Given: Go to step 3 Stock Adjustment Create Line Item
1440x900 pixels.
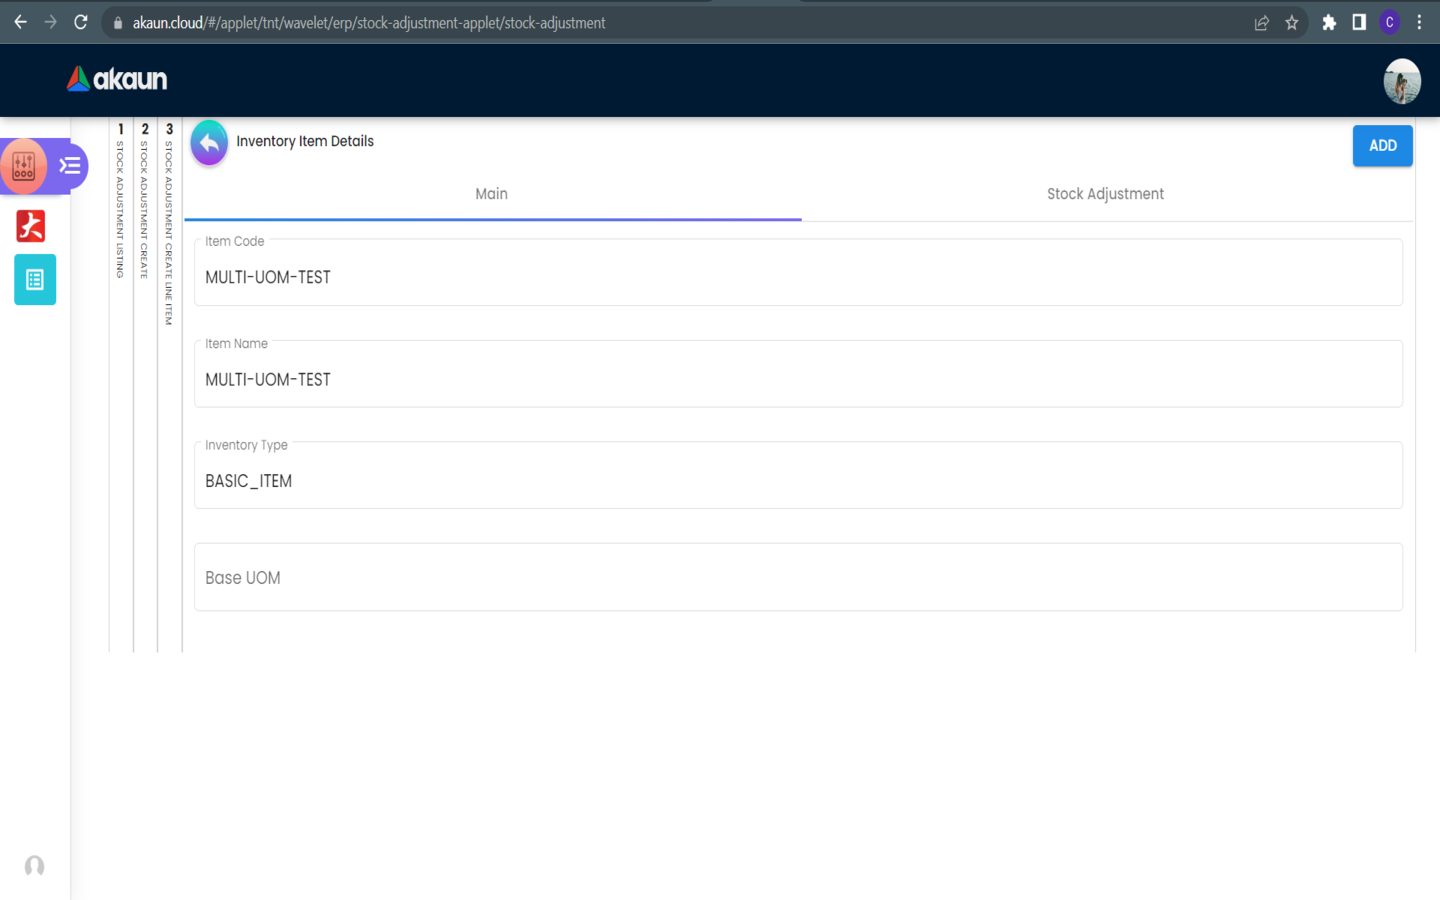Looking at the screenshot, I should click(x=169, y=224).
